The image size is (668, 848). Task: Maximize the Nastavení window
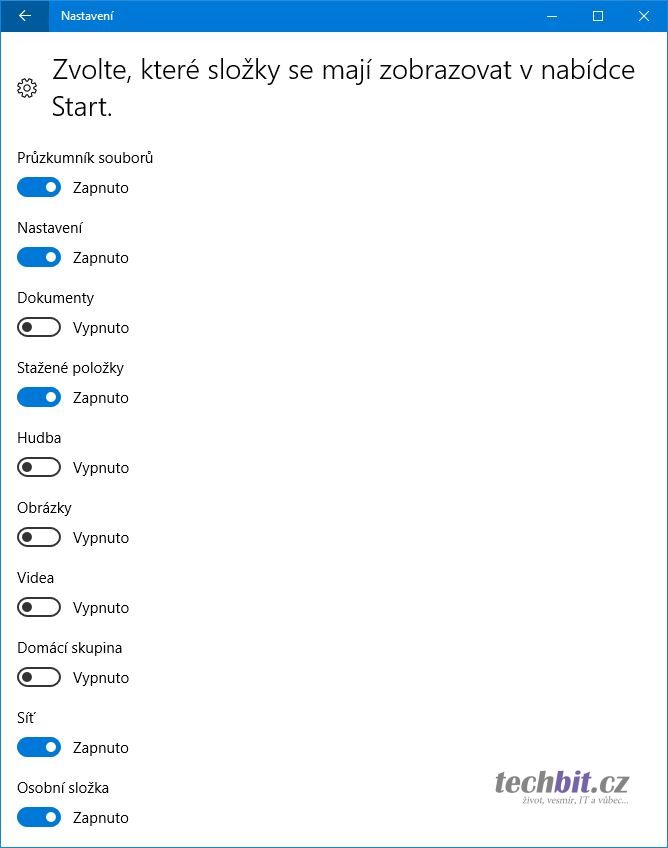click(x=597, y=16)
